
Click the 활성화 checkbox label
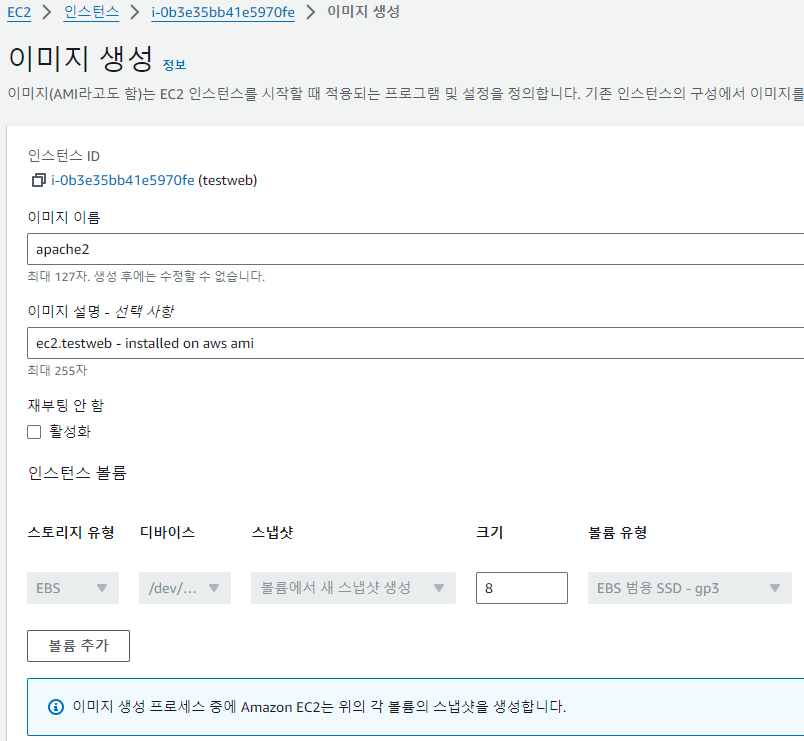pos(70,432)
